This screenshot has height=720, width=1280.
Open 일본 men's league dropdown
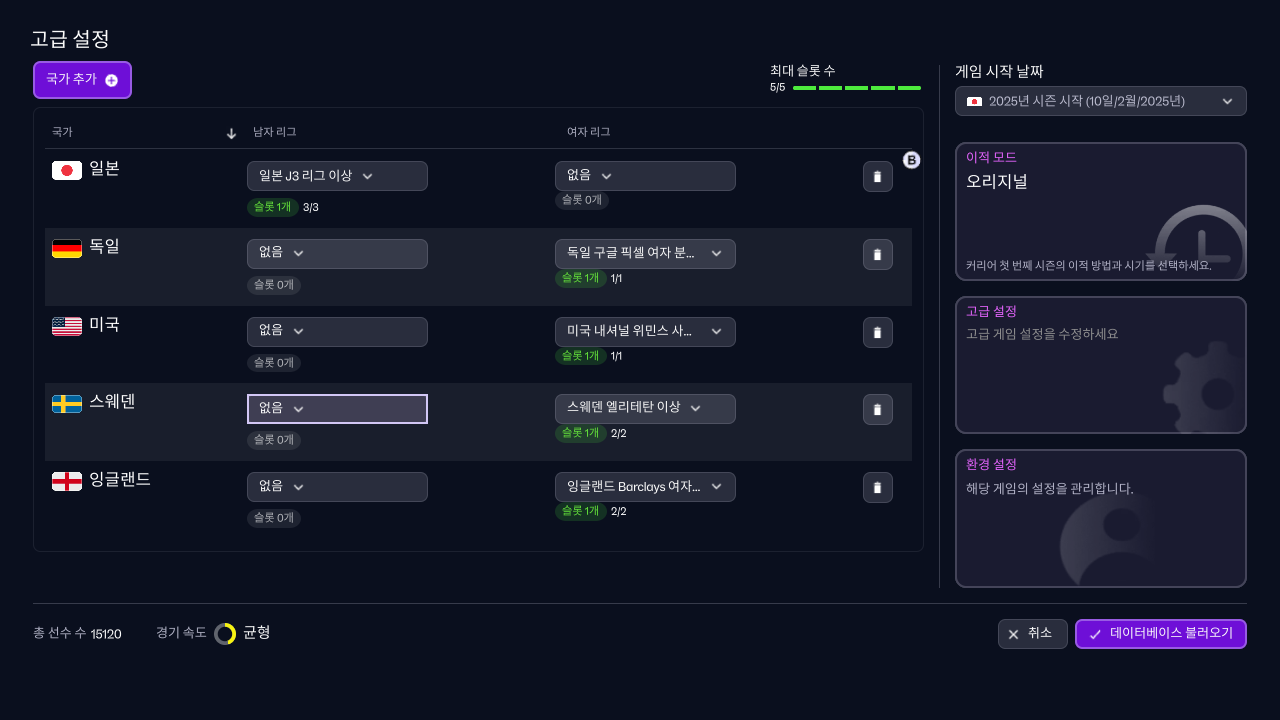pyautogui.click(x=337, y=176)
